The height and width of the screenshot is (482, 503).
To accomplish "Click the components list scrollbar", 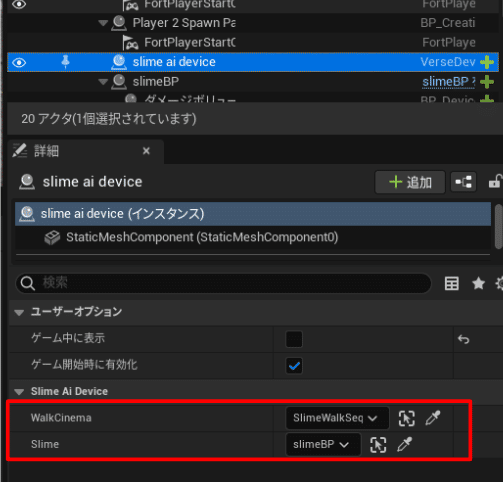I will tap(499, 227).
